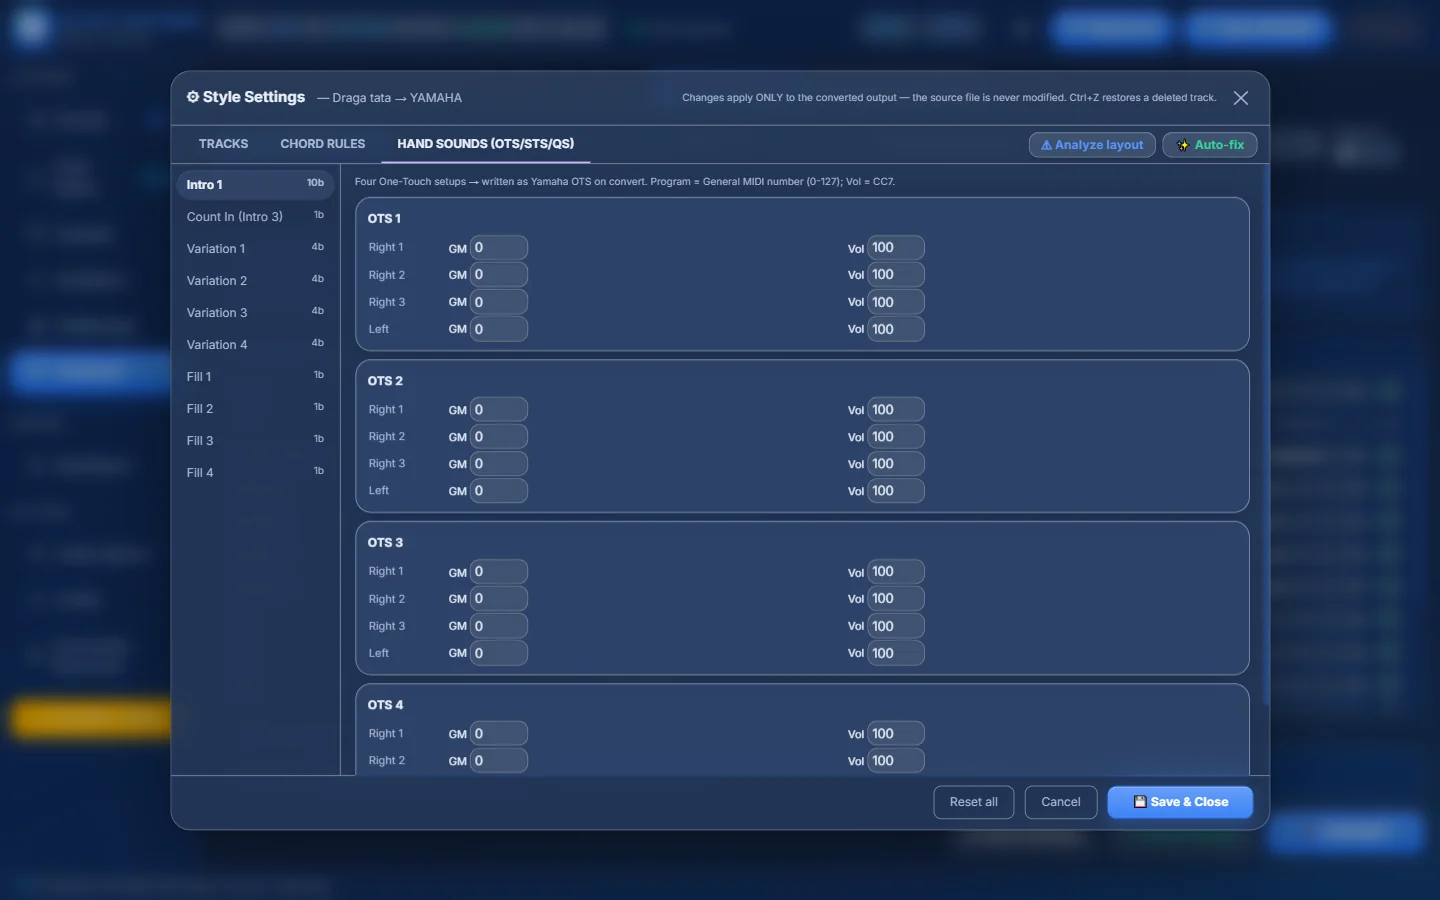Viewport: 1440px width, 900px height.
Task: Select the Variation 3 section
Action: 255,312
